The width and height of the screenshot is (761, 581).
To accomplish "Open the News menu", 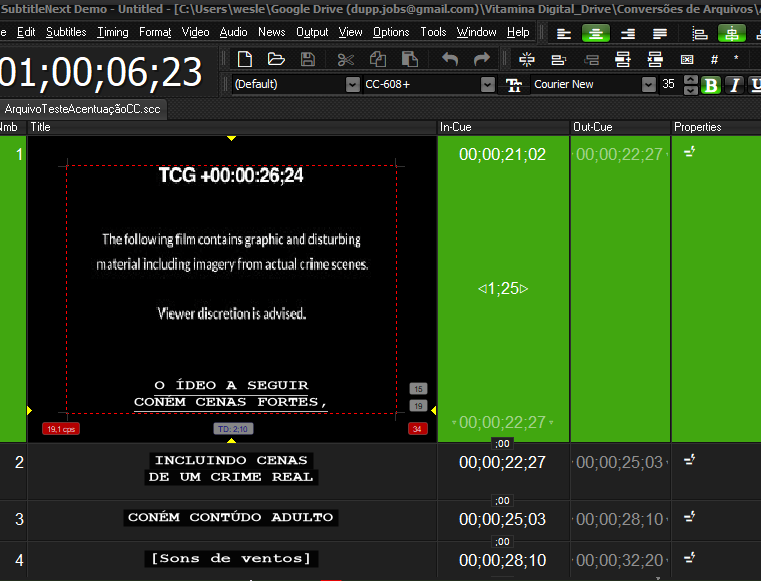I will 271,32.
